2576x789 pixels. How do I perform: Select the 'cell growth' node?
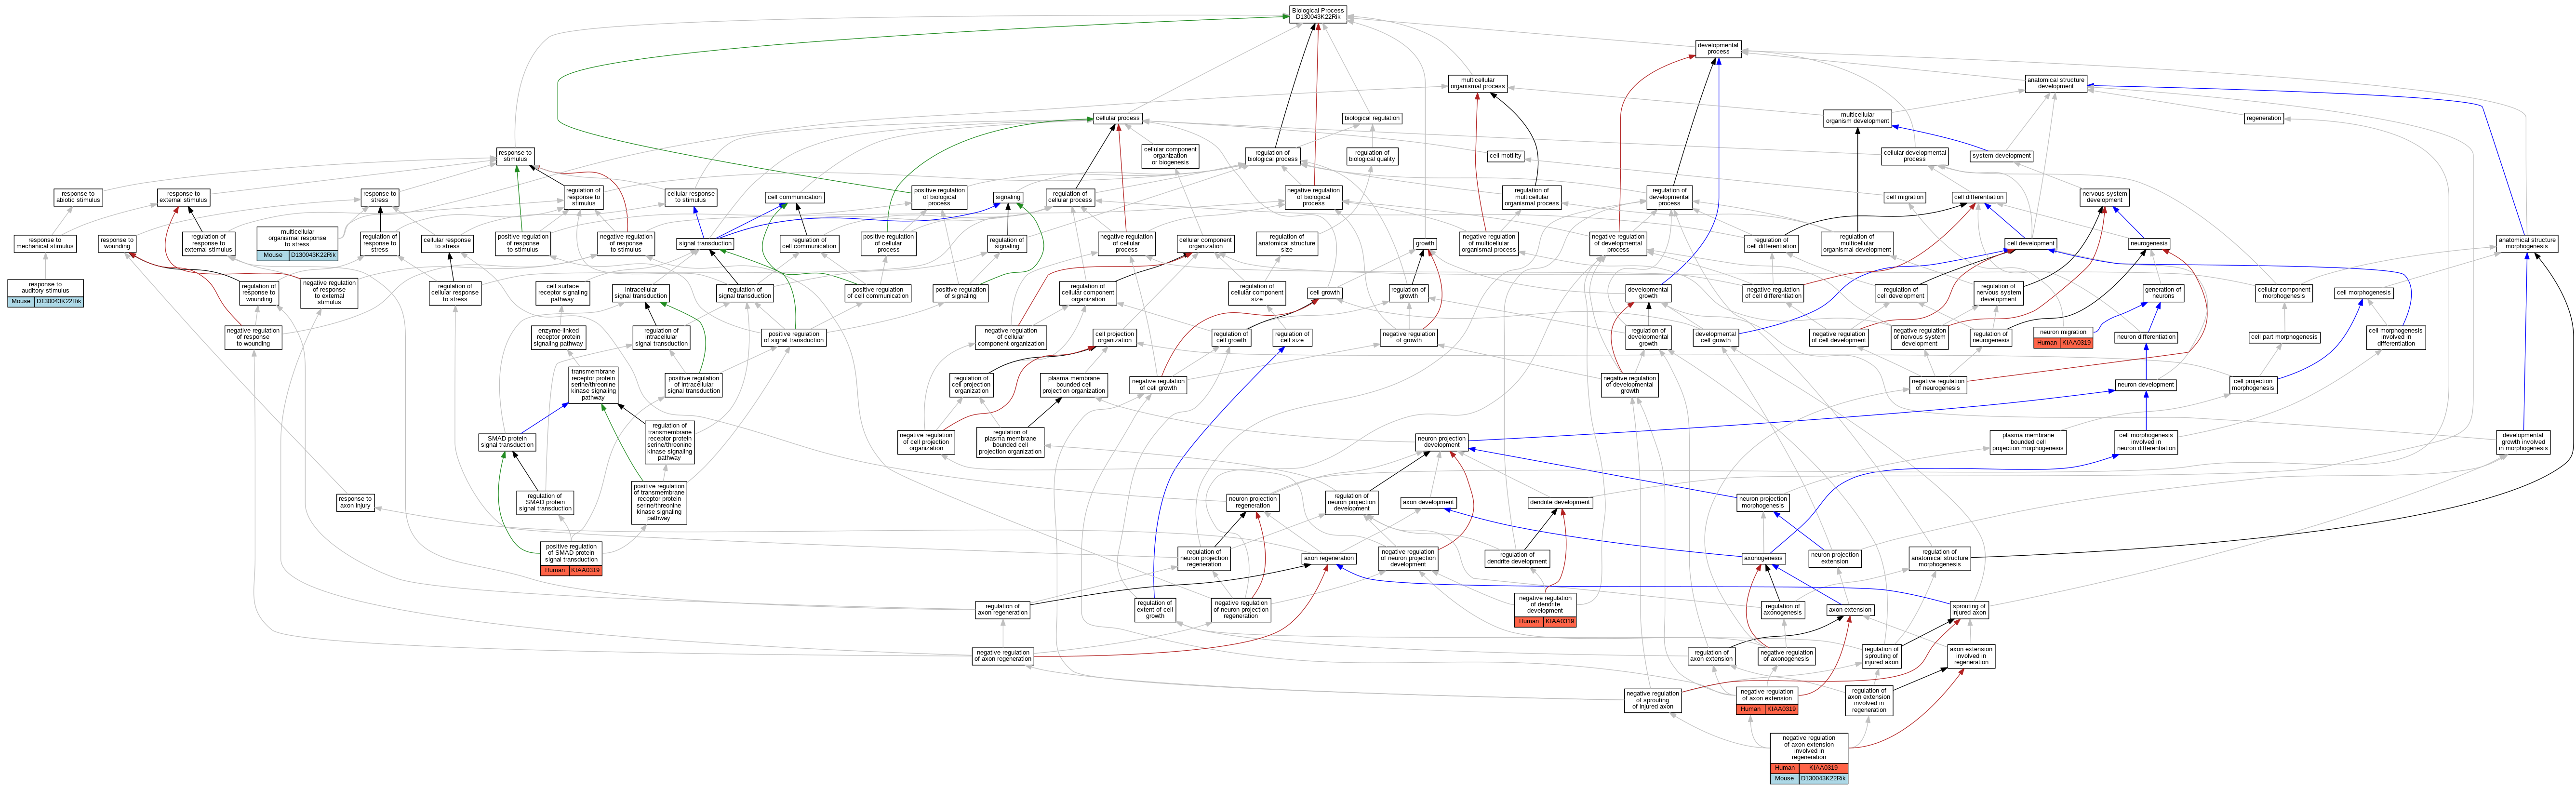point(1324,293)
